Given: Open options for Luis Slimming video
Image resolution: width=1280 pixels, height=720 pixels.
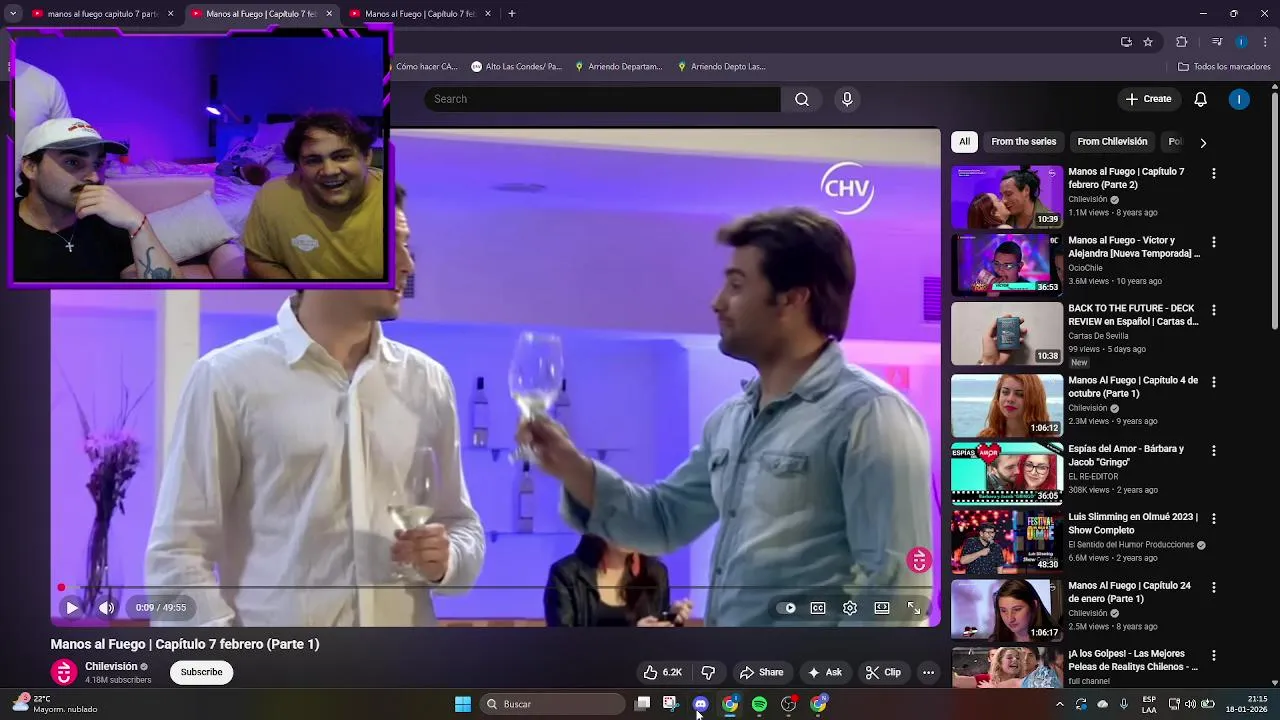Looking at the screenshot, I should pyautogui.click(x=1214, y=518).
